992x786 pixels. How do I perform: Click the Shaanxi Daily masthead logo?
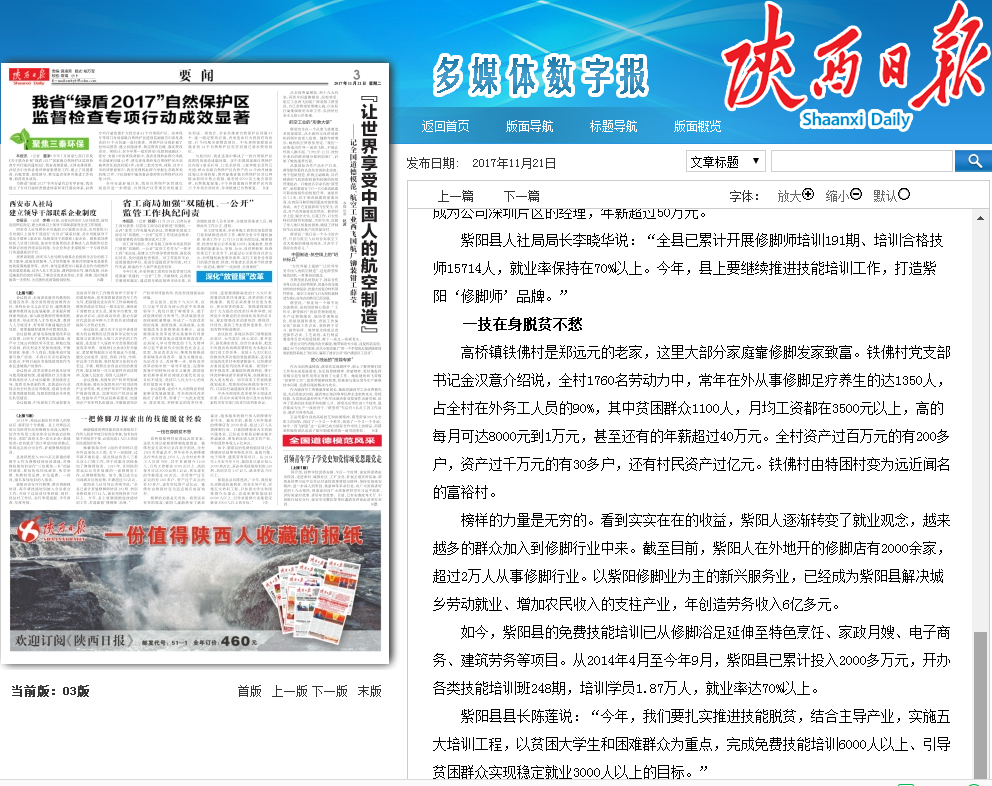click(857, 66)
